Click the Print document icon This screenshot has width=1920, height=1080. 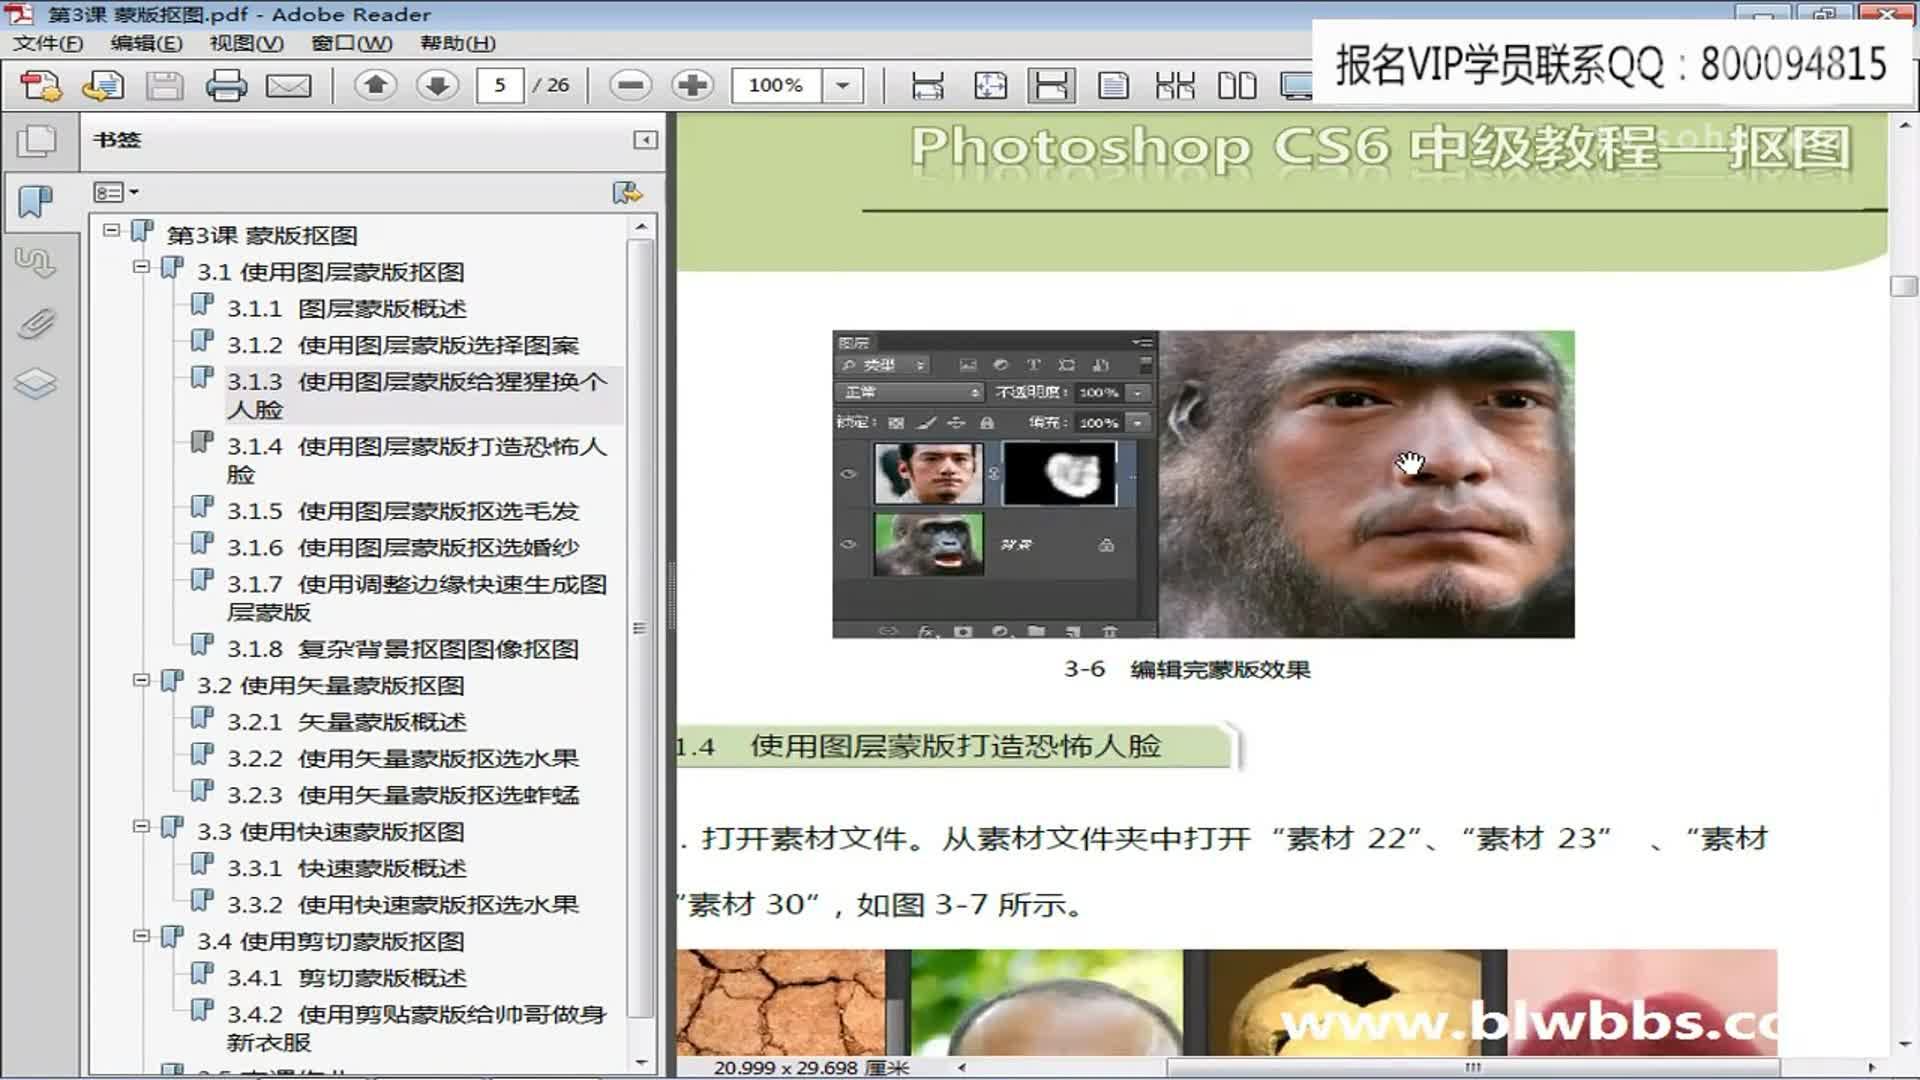(x=227, y=85)
